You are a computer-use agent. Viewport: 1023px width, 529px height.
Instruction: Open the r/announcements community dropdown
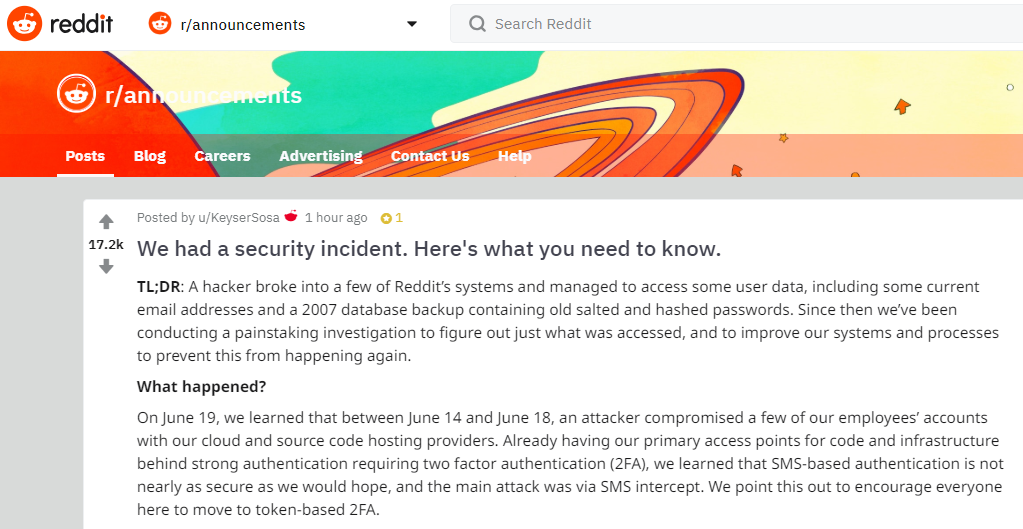tap(283, 24)
